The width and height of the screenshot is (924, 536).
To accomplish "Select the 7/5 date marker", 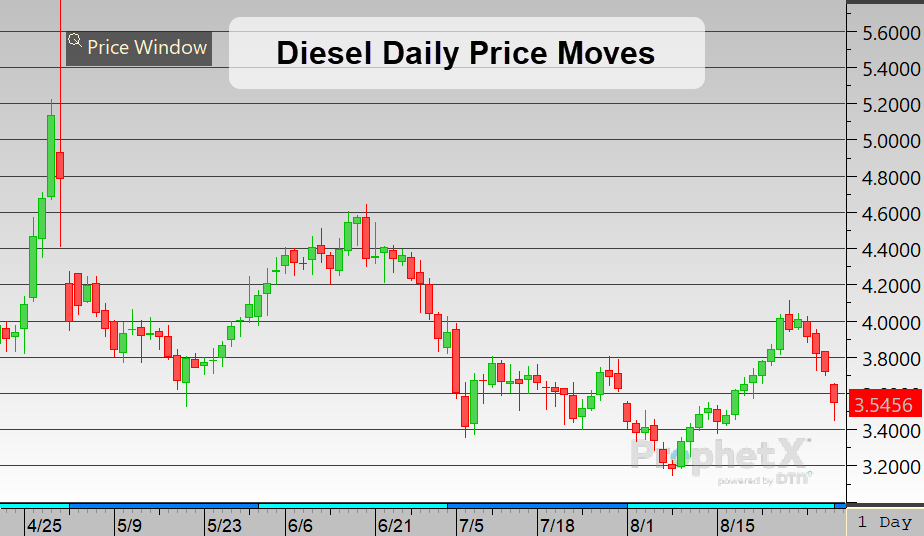I will (x=470, y=524).
